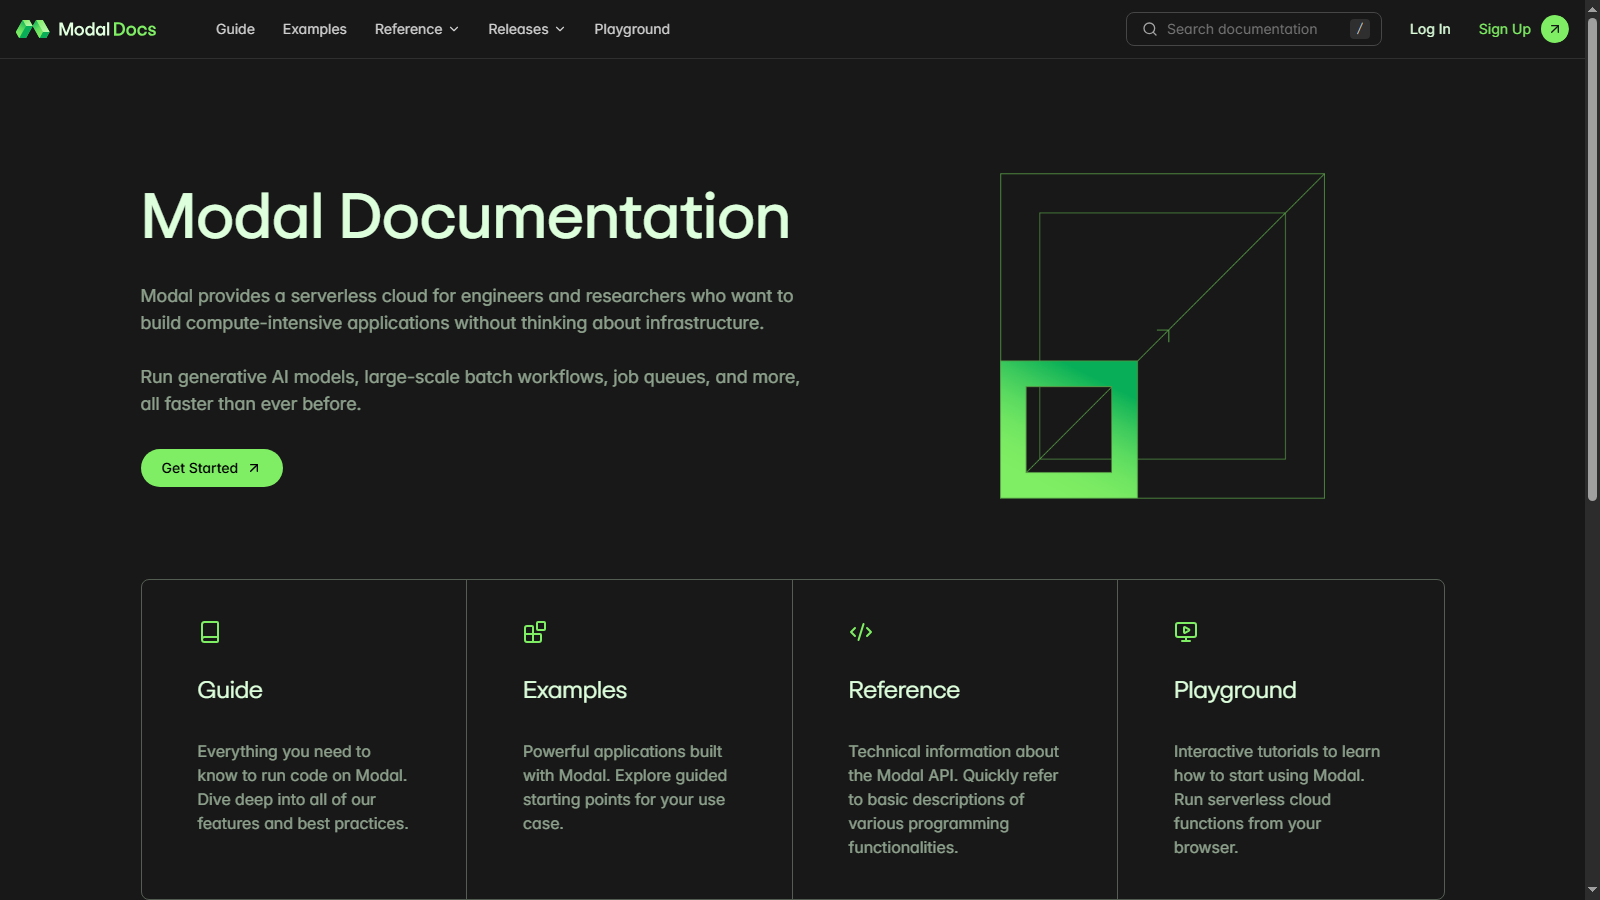Click the 'Modal Documentation' page title
Image resolution: width=1600 pixels, height=900 pixels.
click(x=466, y=216)
